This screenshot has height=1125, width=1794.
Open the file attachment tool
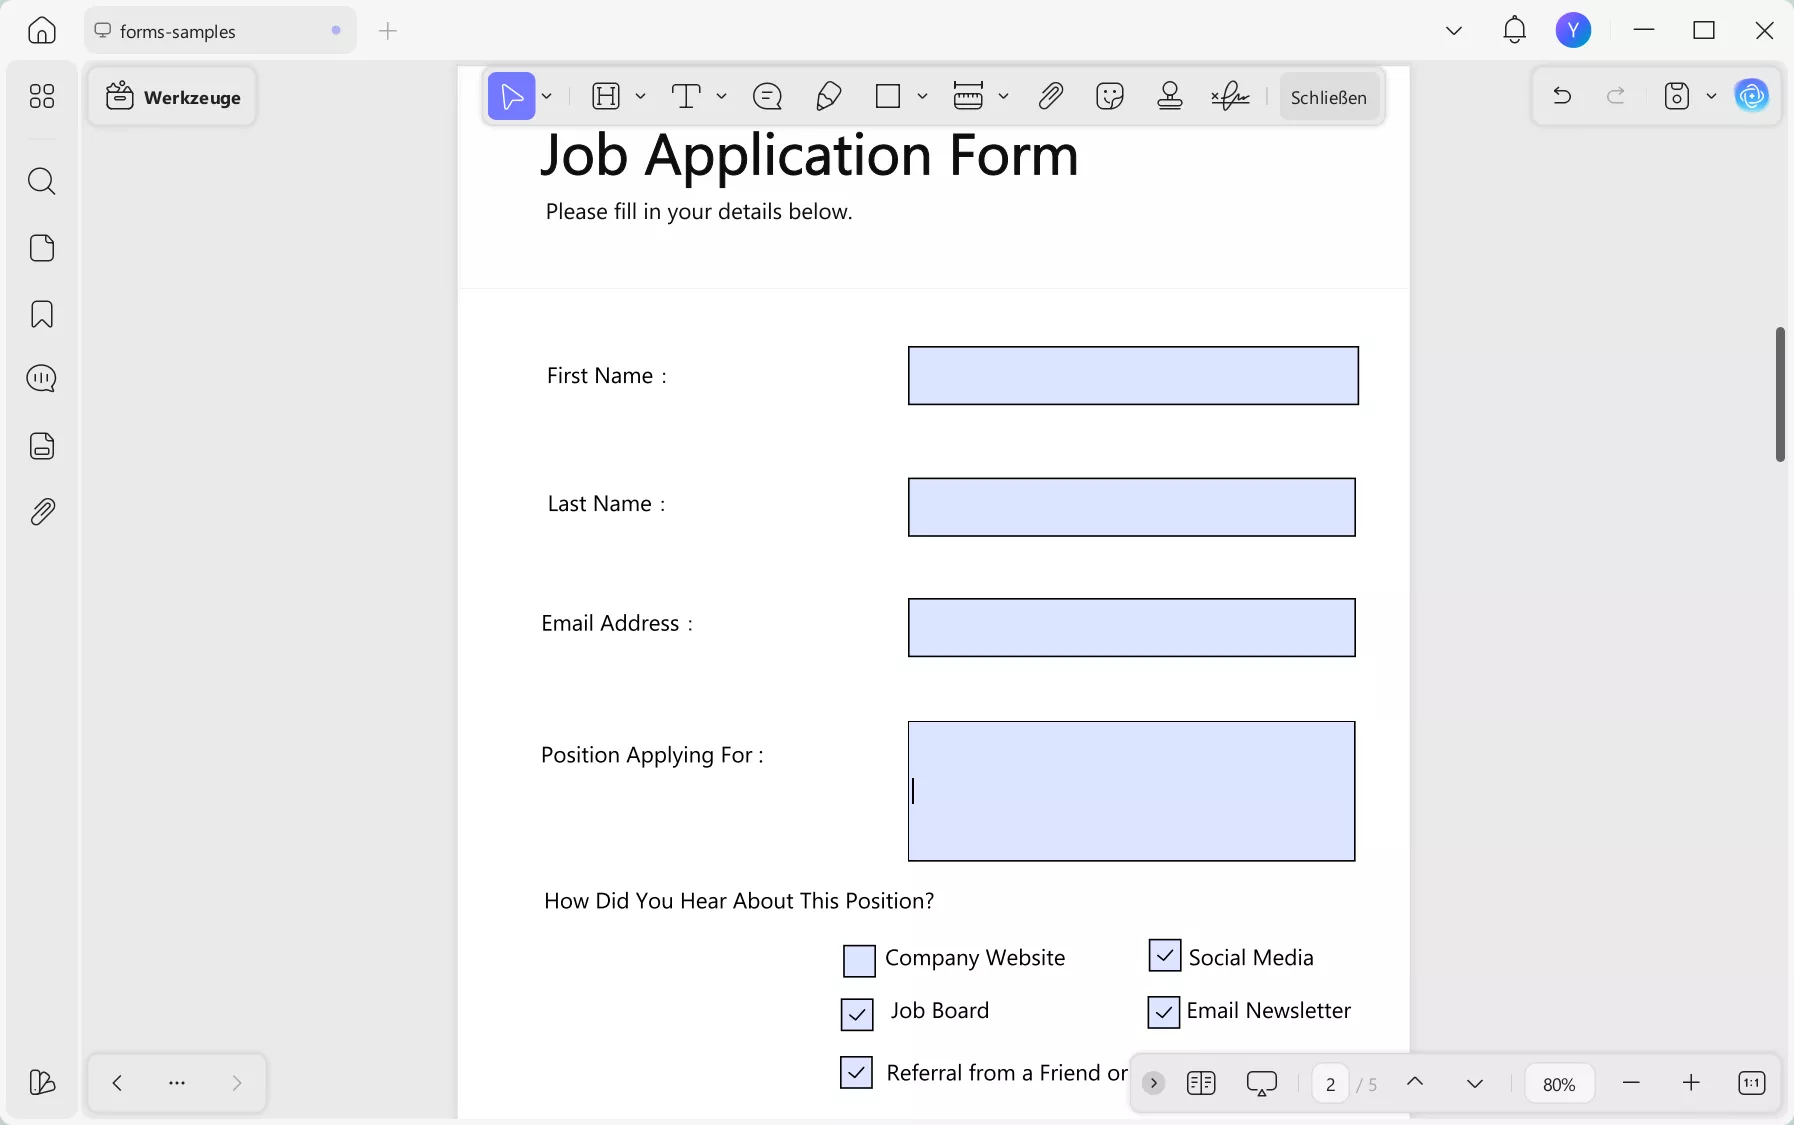click(1051, 96)
